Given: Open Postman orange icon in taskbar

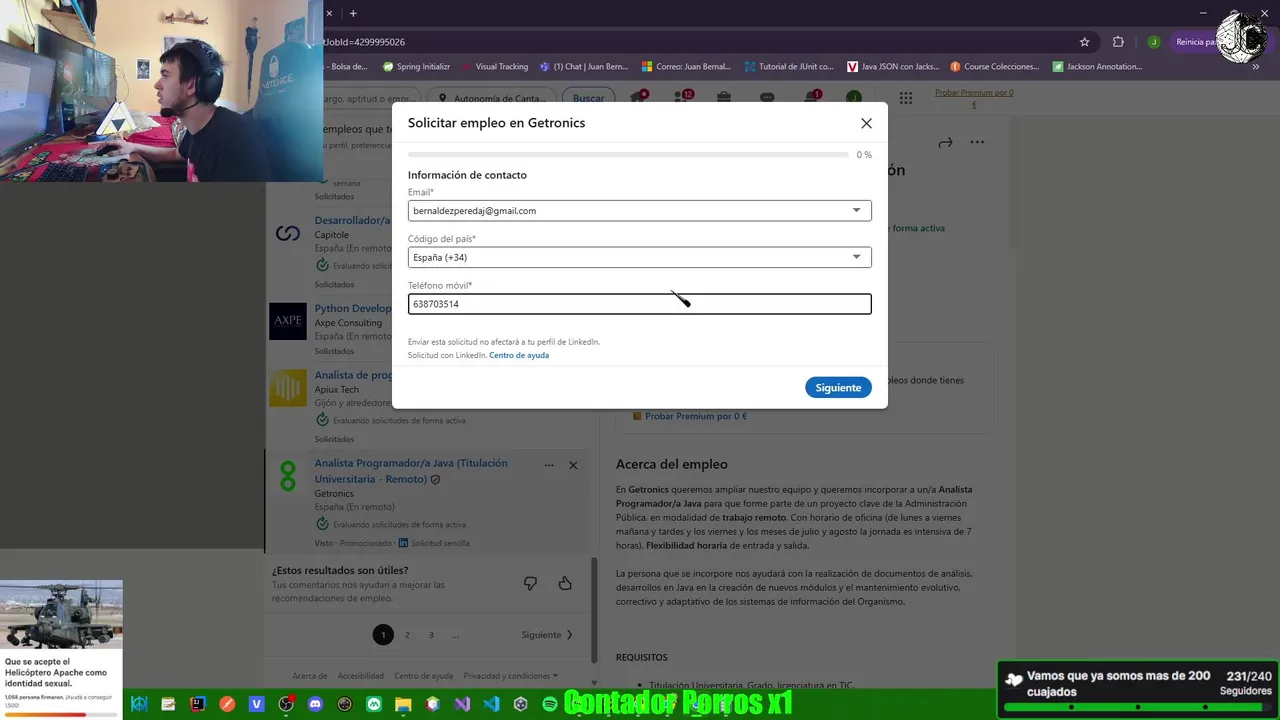Looking at the screenshot, I should point(227,704).
